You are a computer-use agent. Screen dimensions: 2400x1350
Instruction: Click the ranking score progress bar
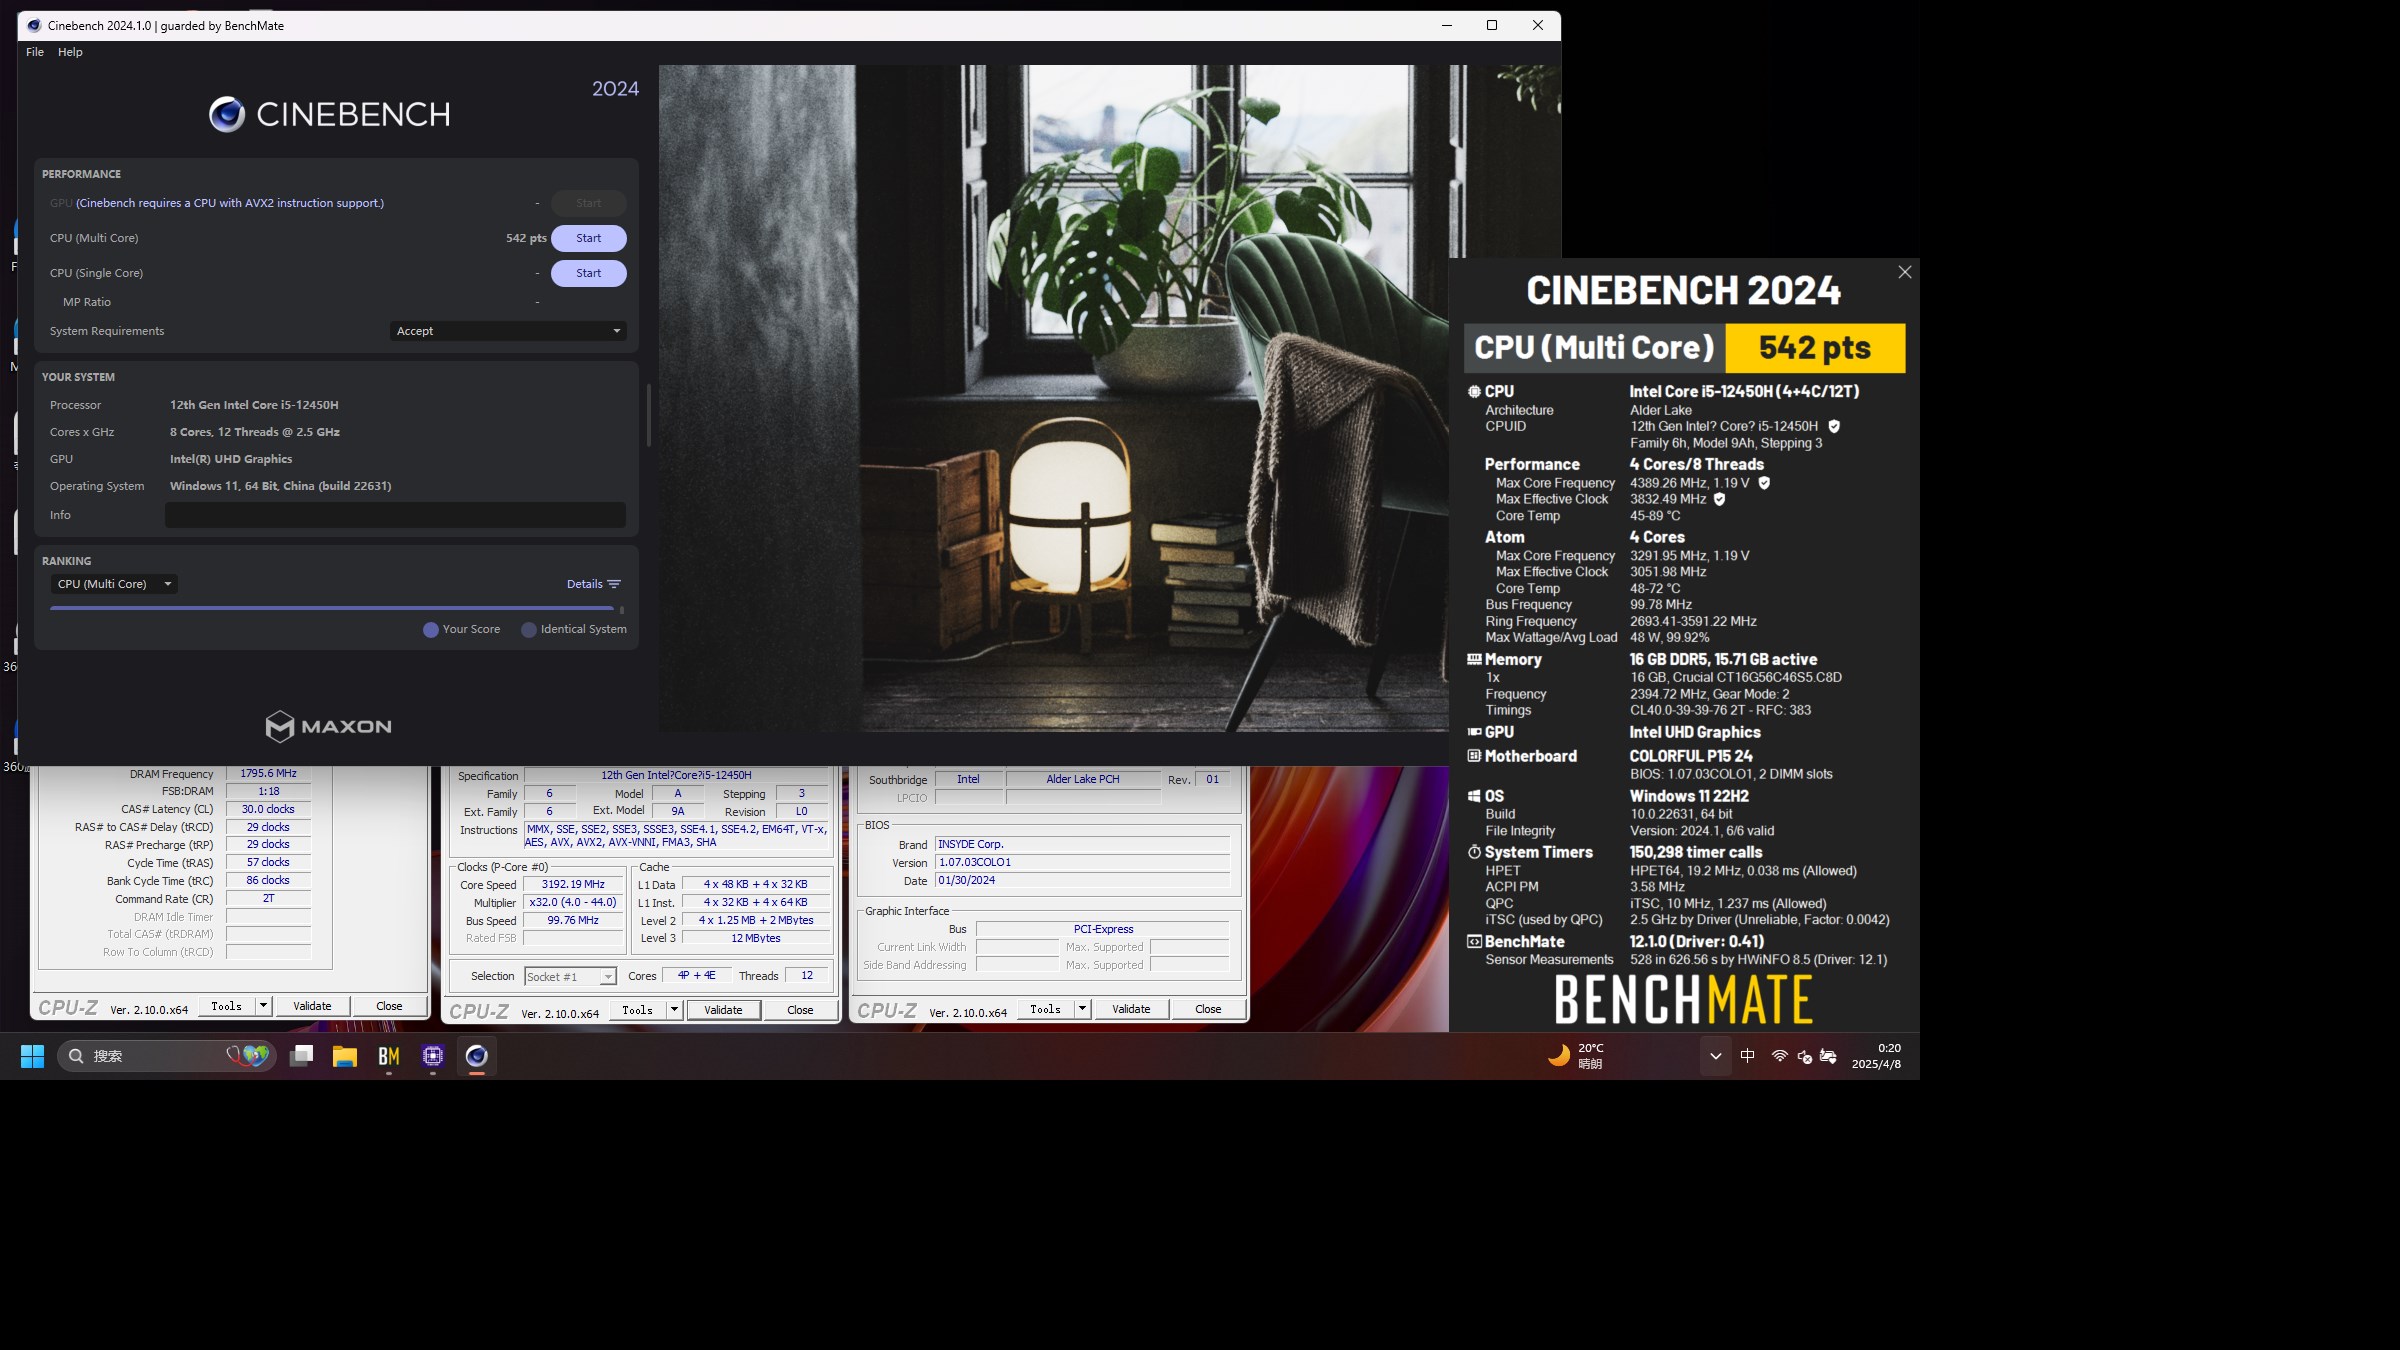click(332, 608)
